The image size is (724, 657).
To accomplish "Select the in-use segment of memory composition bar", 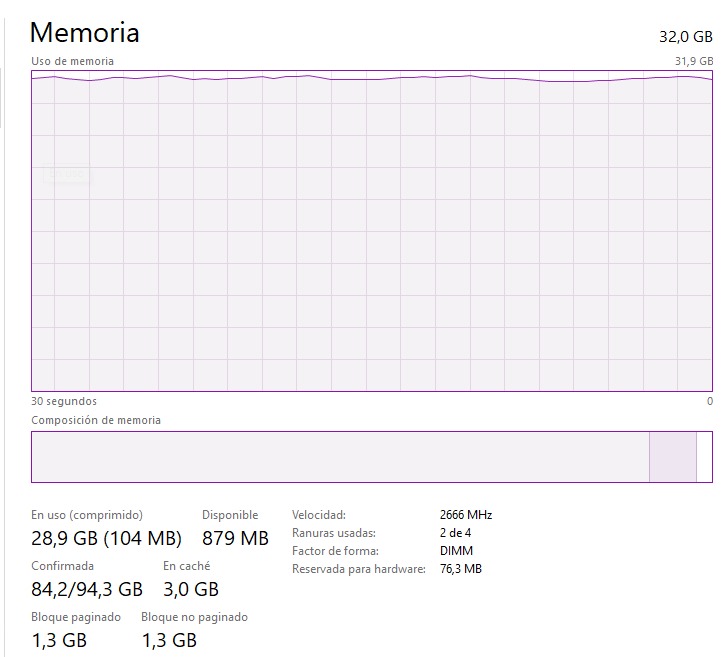I will (340, 457).
